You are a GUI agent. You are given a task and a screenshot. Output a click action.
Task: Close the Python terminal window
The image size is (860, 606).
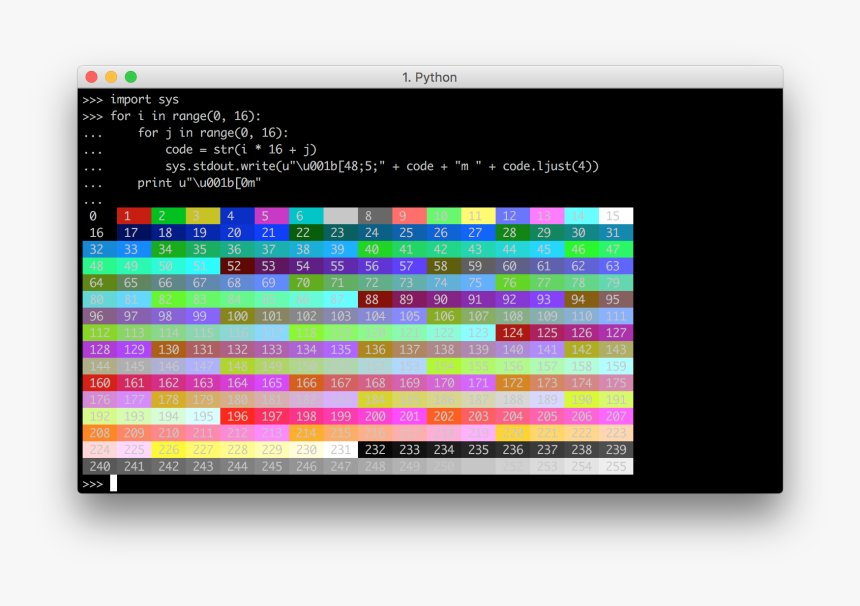pos(92,77)
